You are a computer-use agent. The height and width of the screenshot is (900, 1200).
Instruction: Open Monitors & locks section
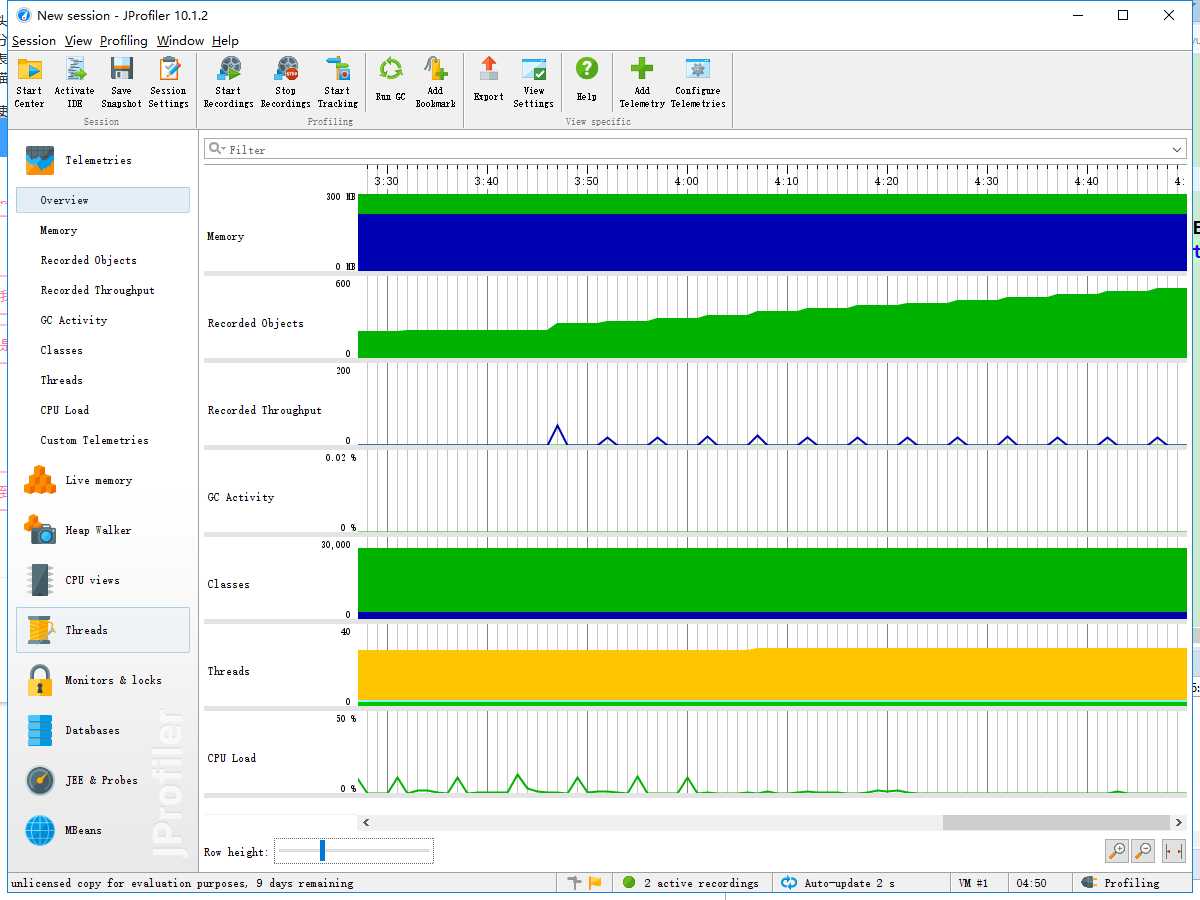click(x=103, y=680)
